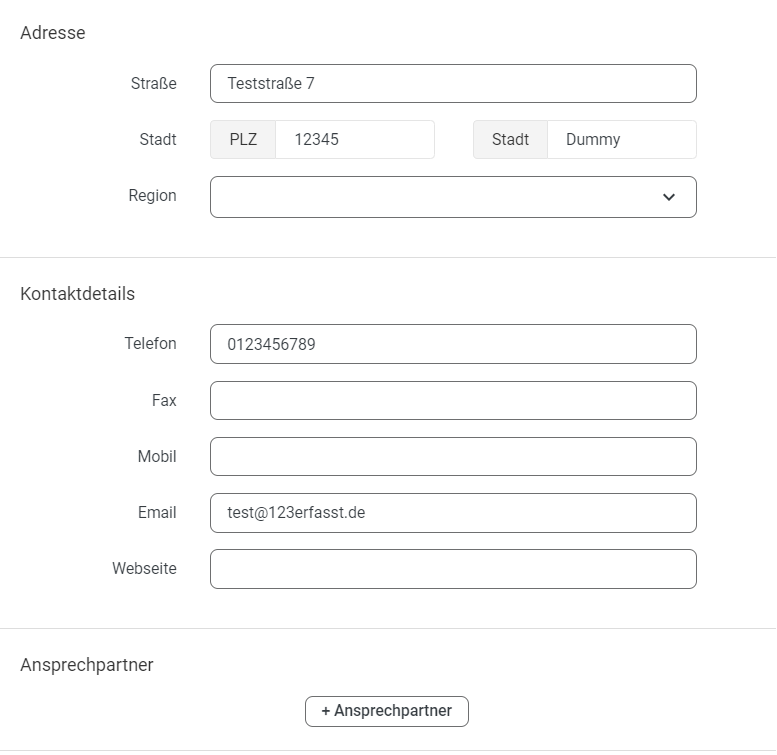Click the Adresse section heading
The width and height of the screenshot is (777, 755).
click(x=53, y=33)
